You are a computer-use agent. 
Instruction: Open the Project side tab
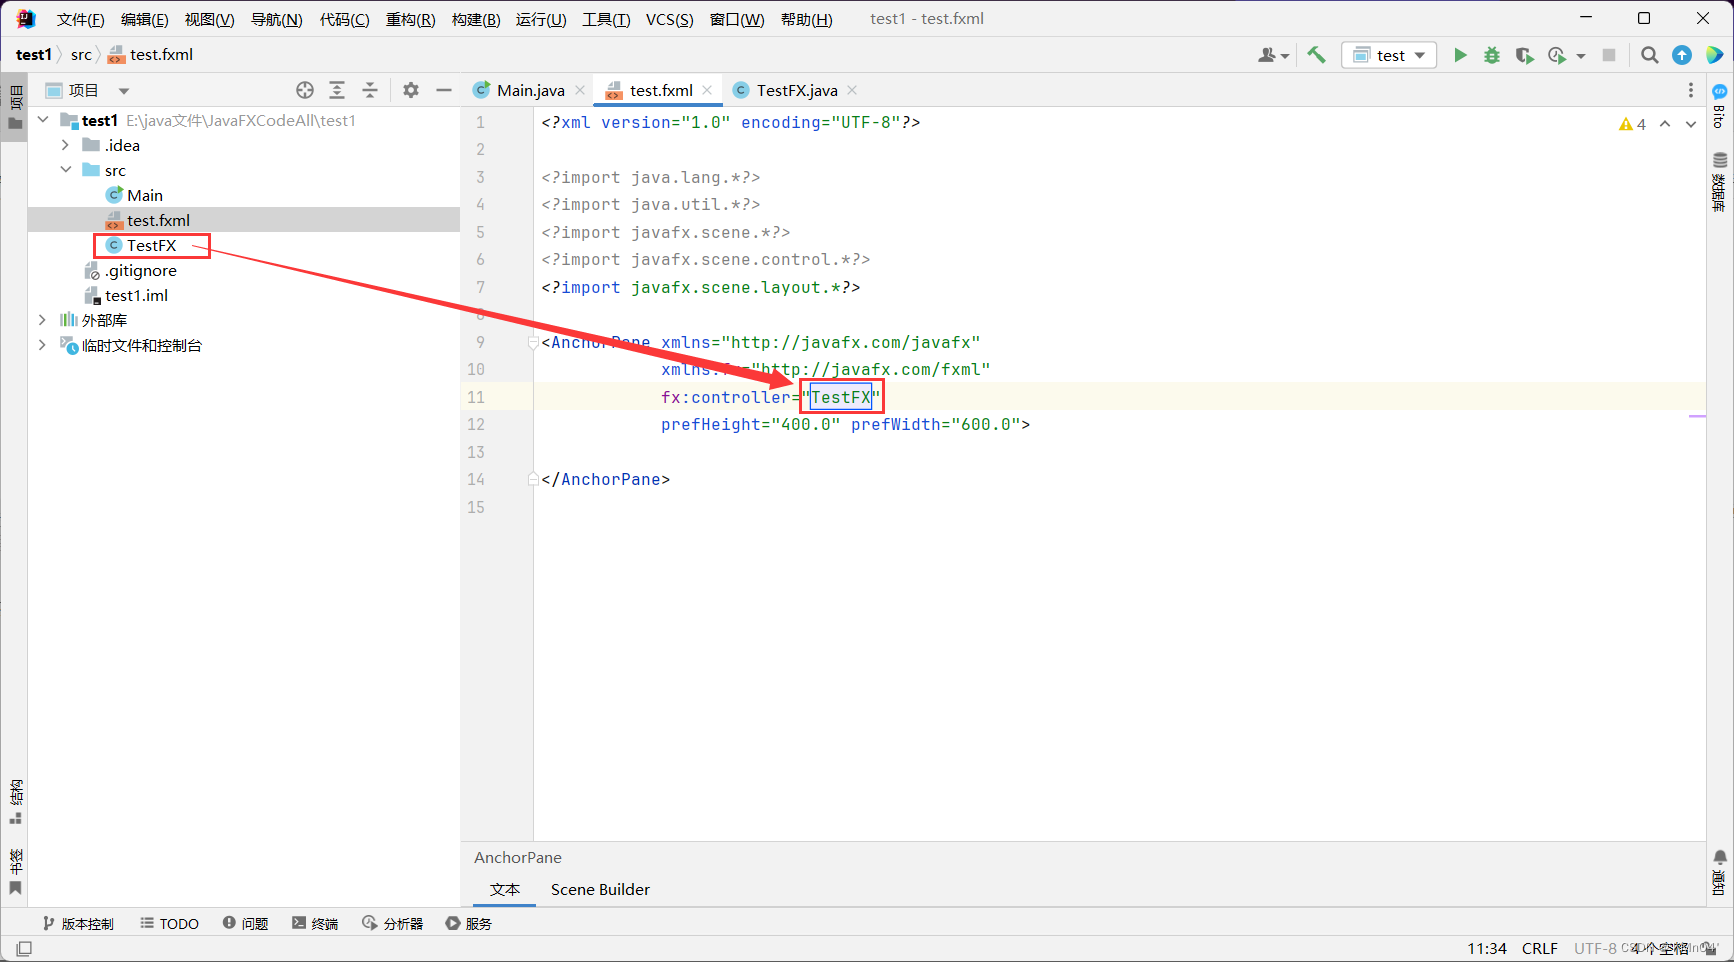pyautogui.click(x=15, y=108)
